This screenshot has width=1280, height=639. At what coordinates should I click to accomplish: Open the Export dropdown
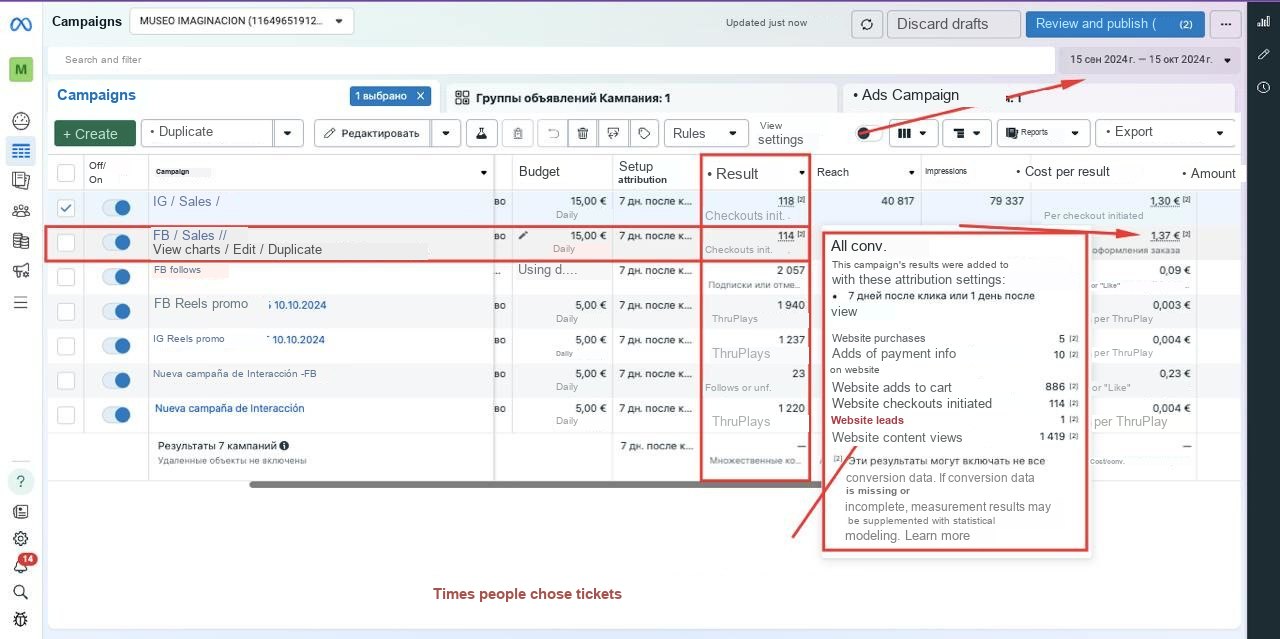point(1166,133)
